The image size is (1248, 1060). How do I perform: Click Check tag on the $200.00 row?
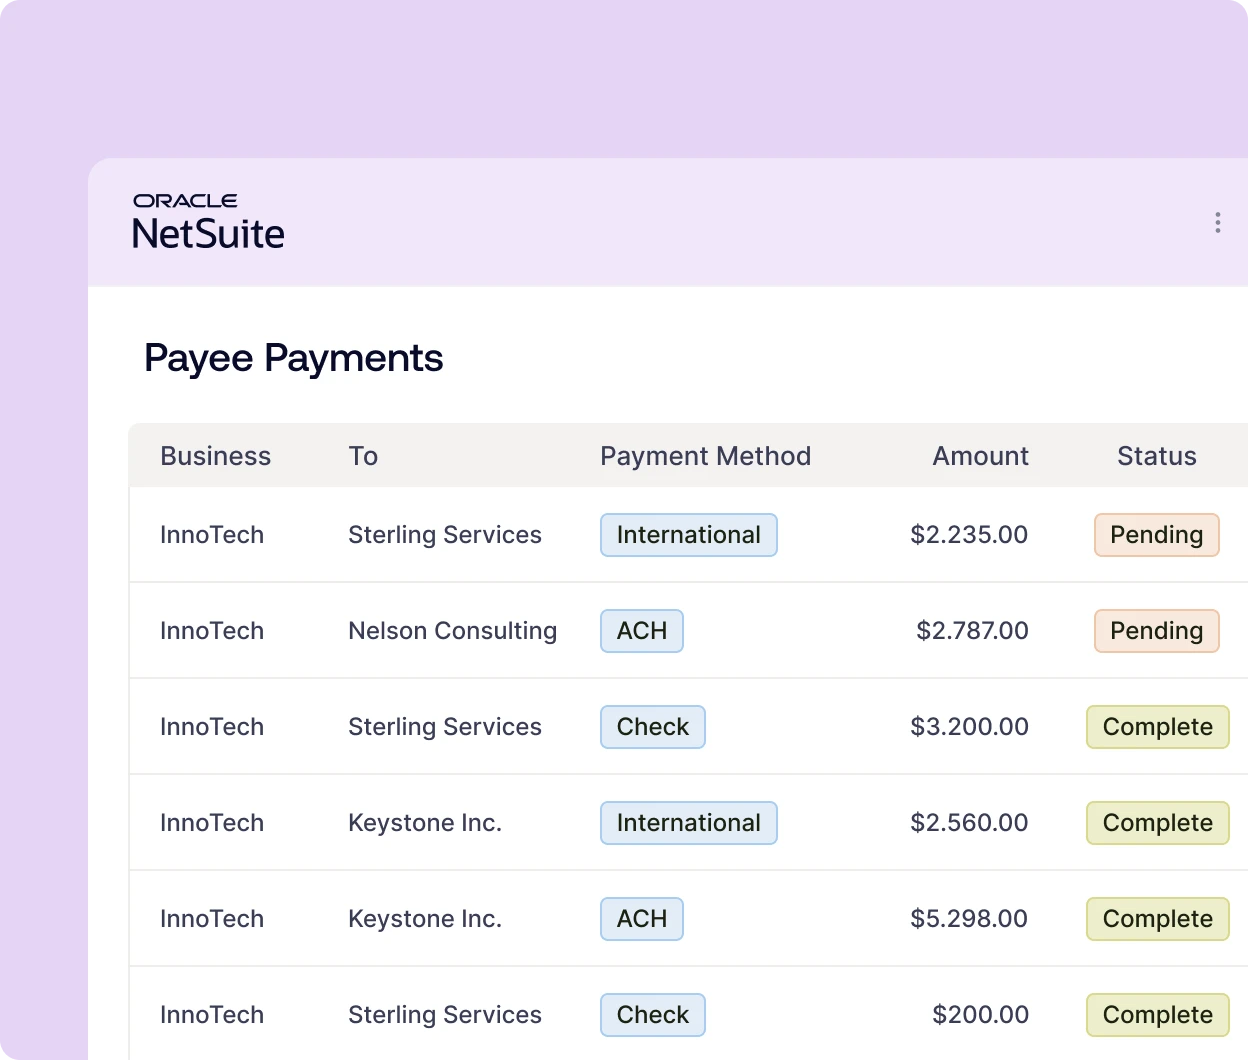[x=652, y=1015]
